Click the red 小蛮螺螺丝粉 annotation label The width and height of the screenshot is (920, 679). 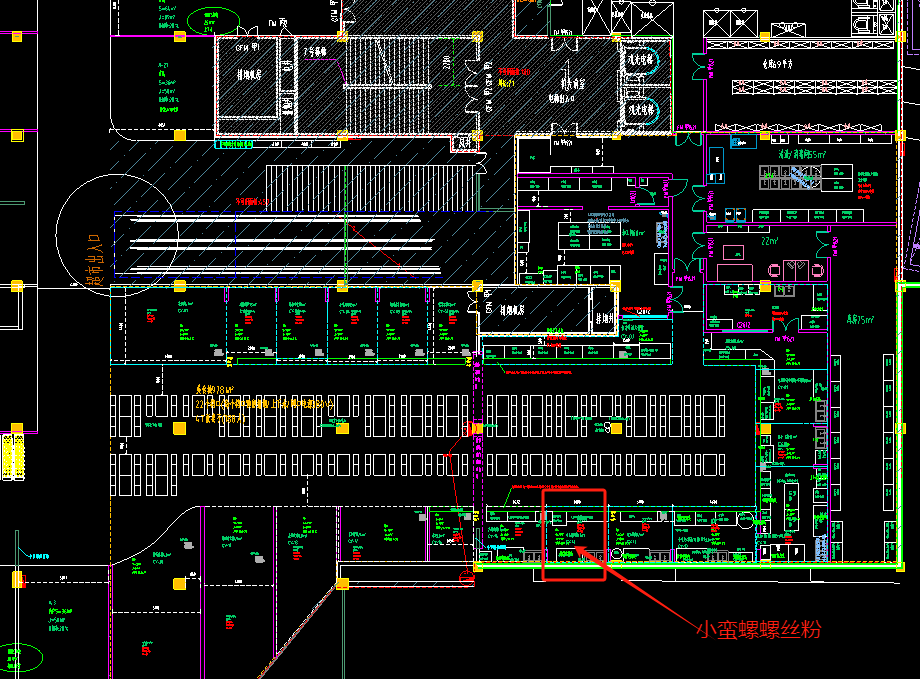[758, 629]
